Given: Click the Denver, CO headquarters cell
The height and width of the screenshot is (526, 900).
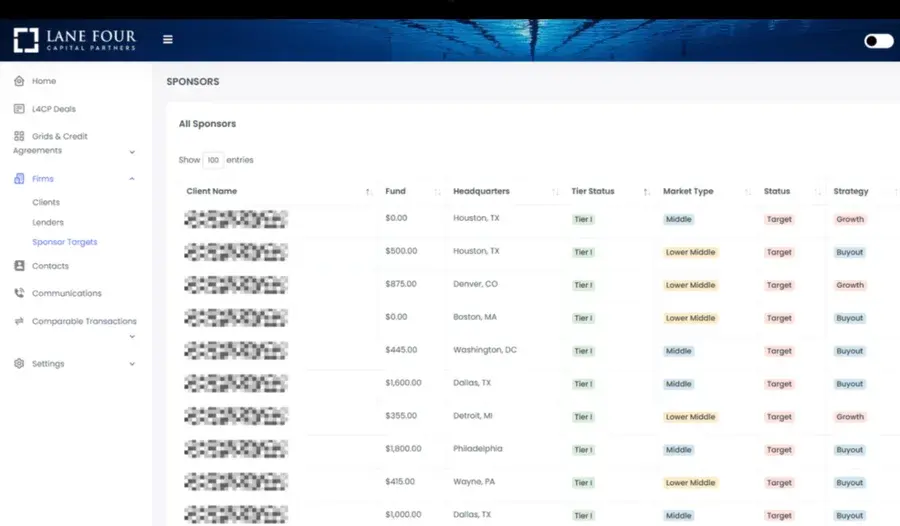Looking at the screenshot, I should [475, 284].
